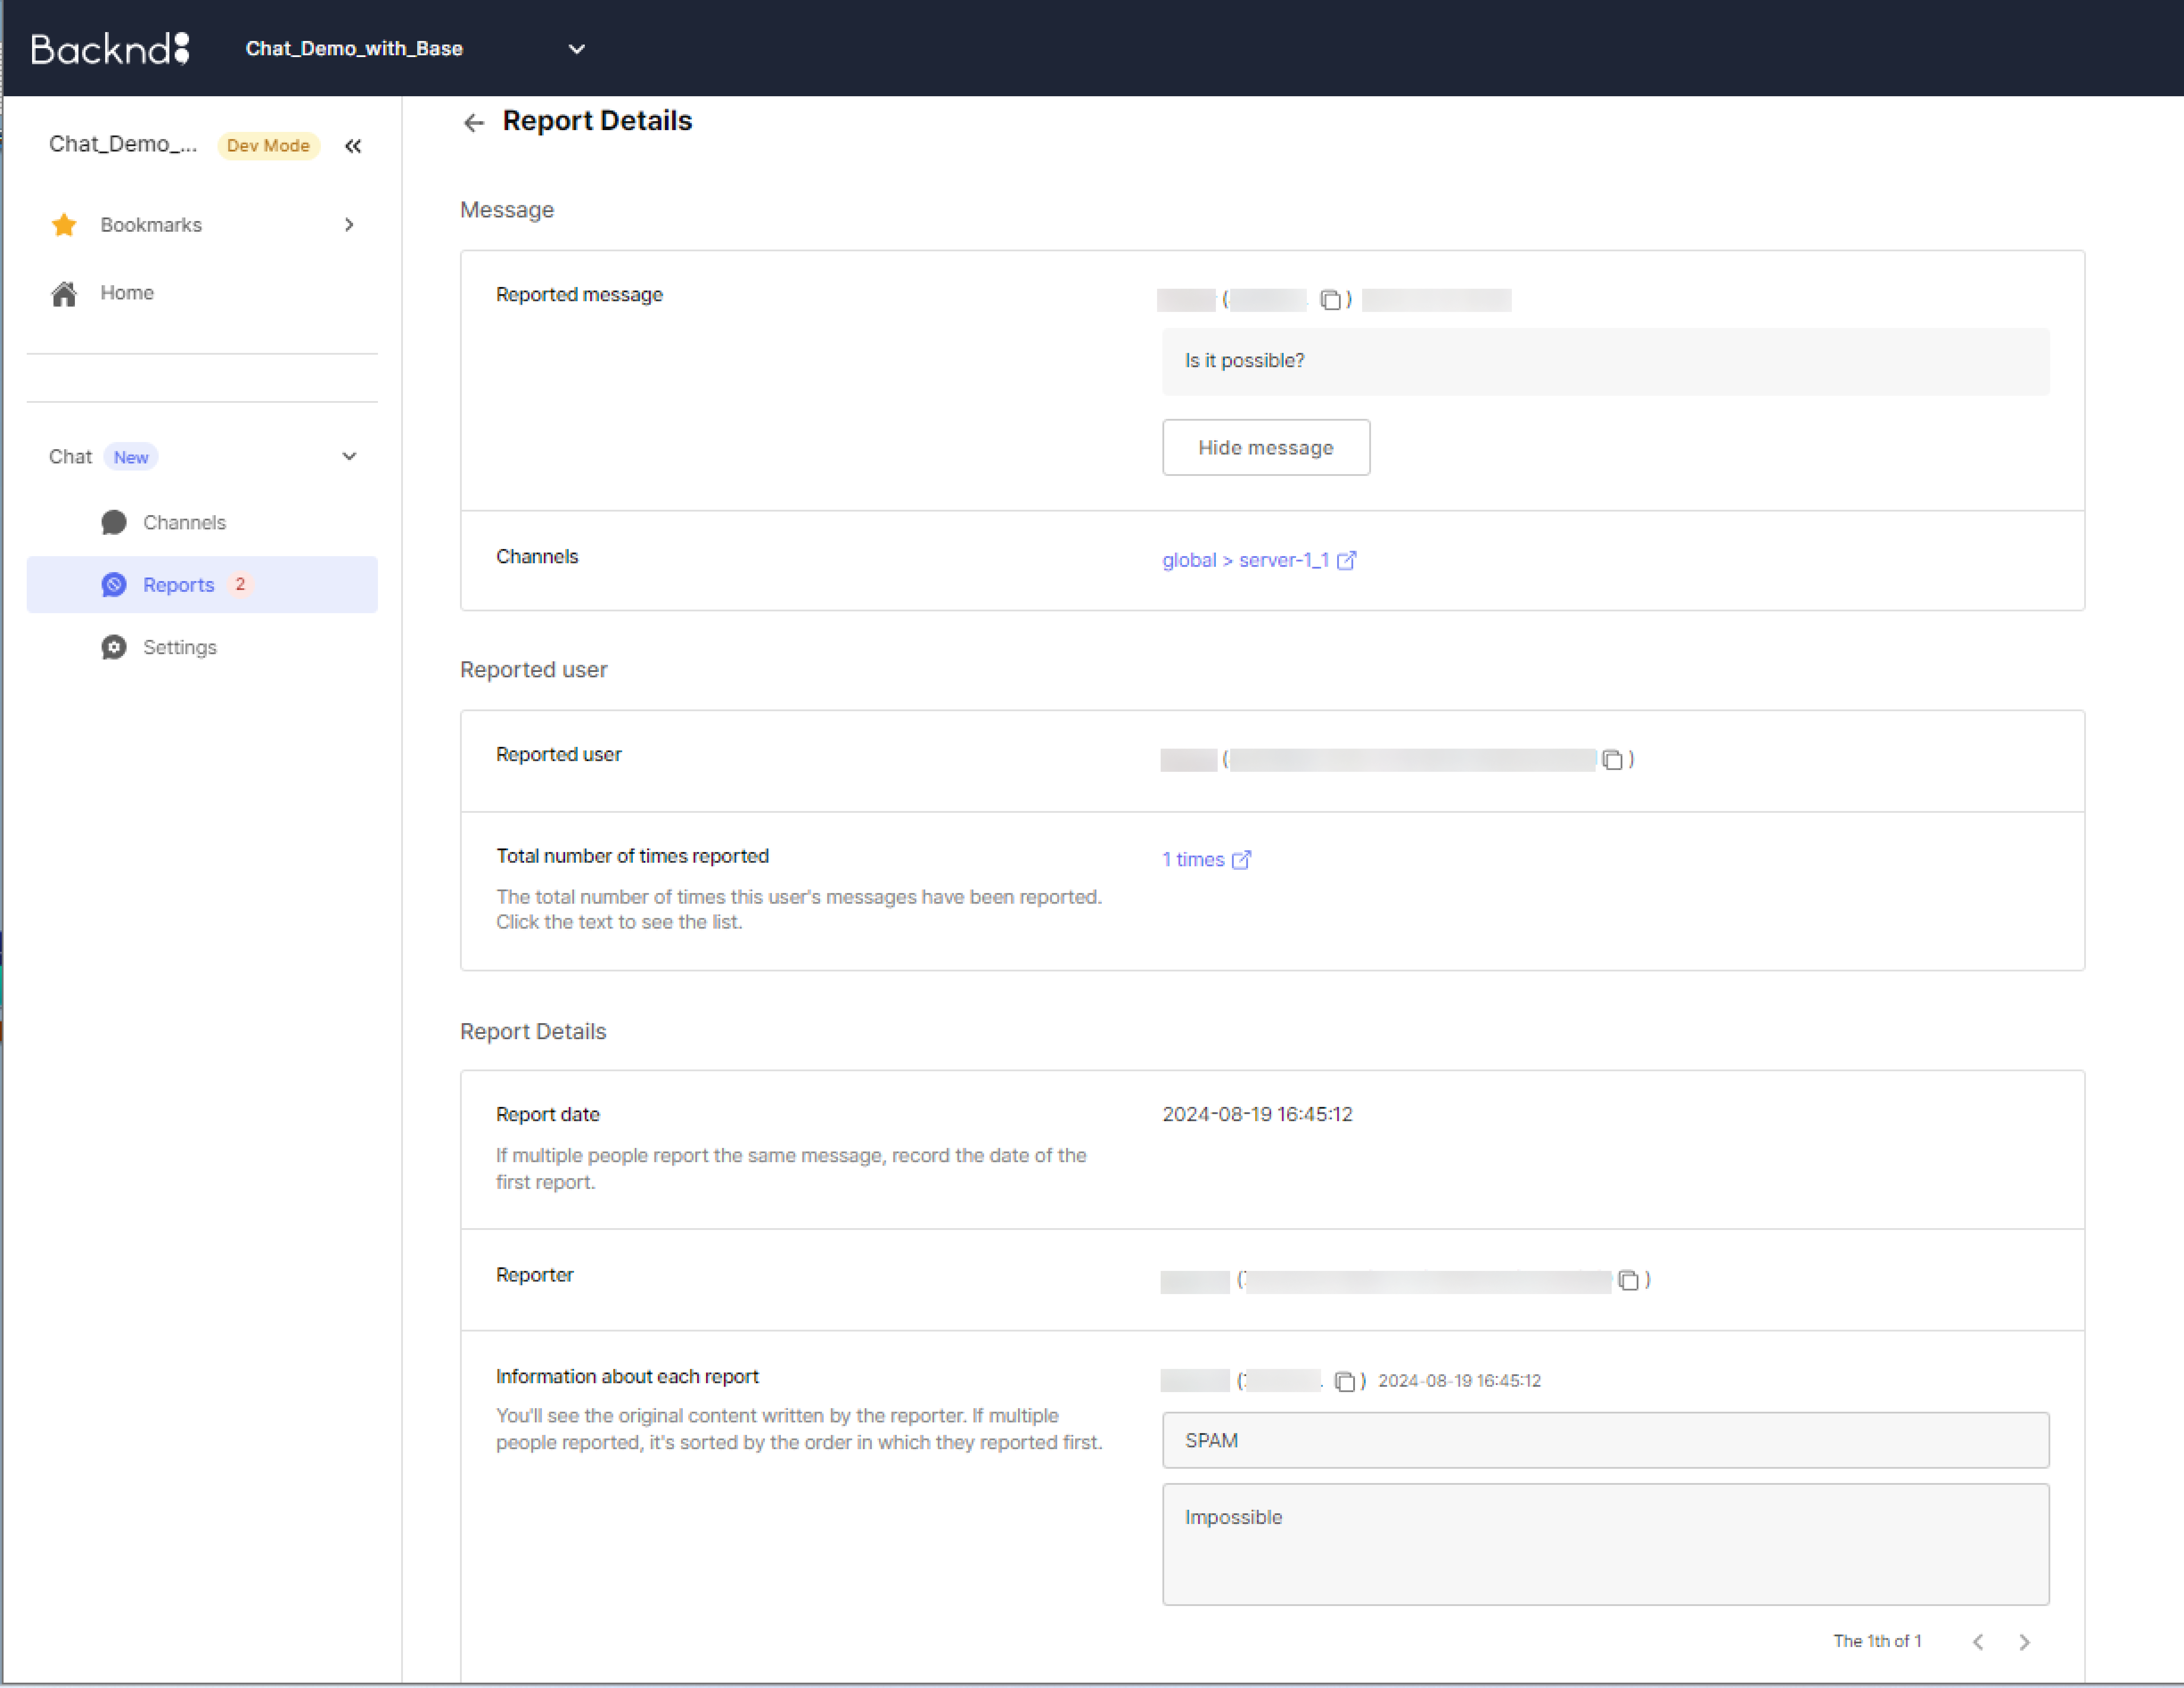Open the Chat_Demo_with_Base project dropdown

click(x=415, y=48)
